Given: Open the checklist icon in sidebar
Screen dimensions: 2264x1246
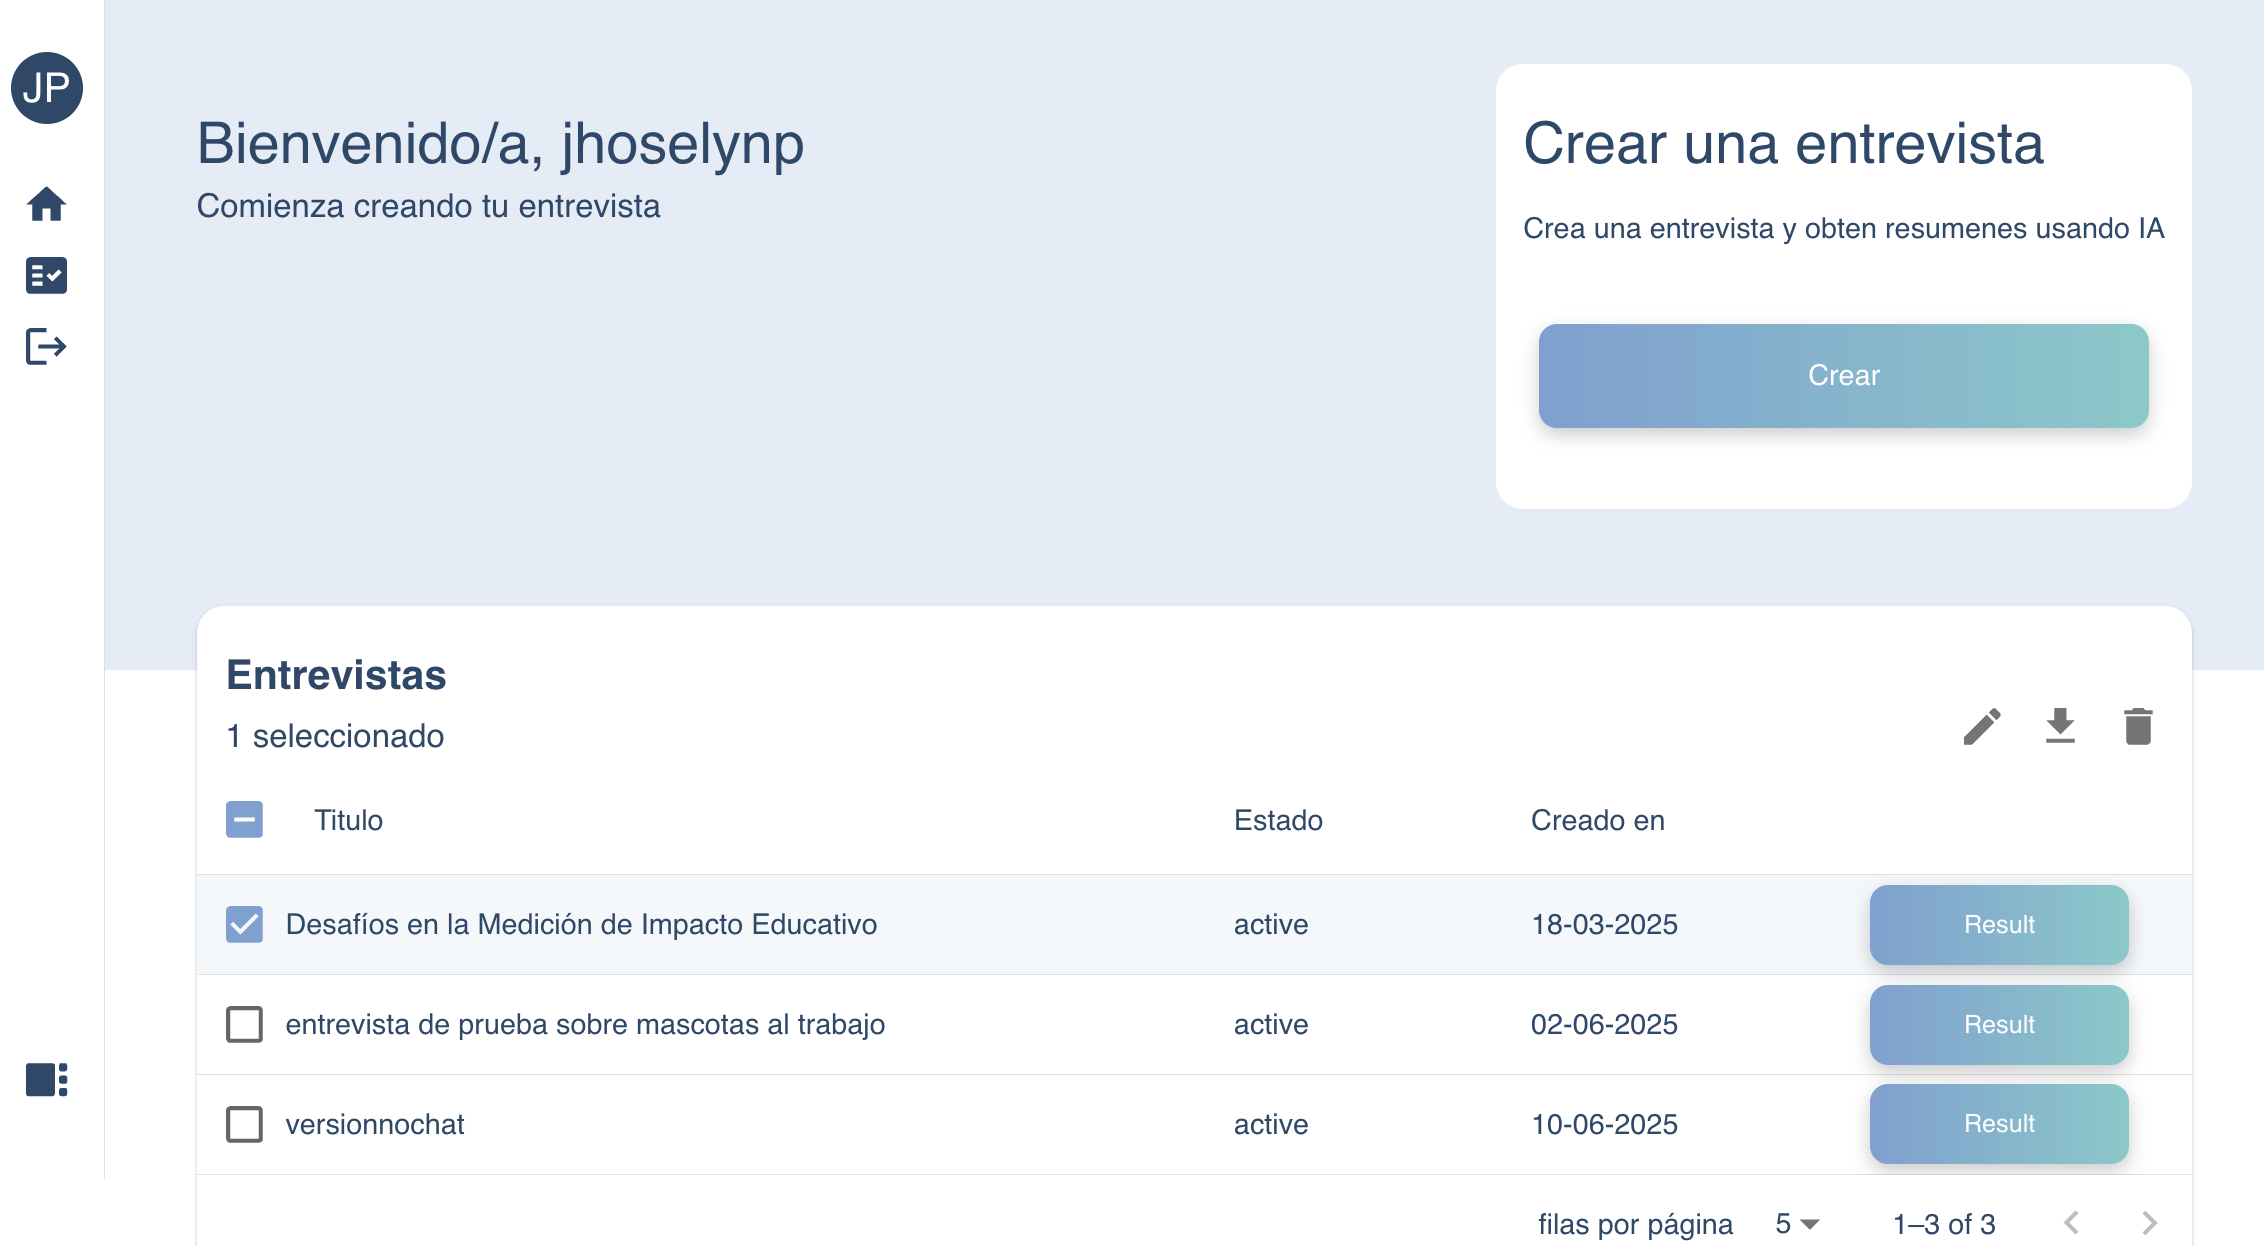Looking at the screenshot, I should coord(47,275).
